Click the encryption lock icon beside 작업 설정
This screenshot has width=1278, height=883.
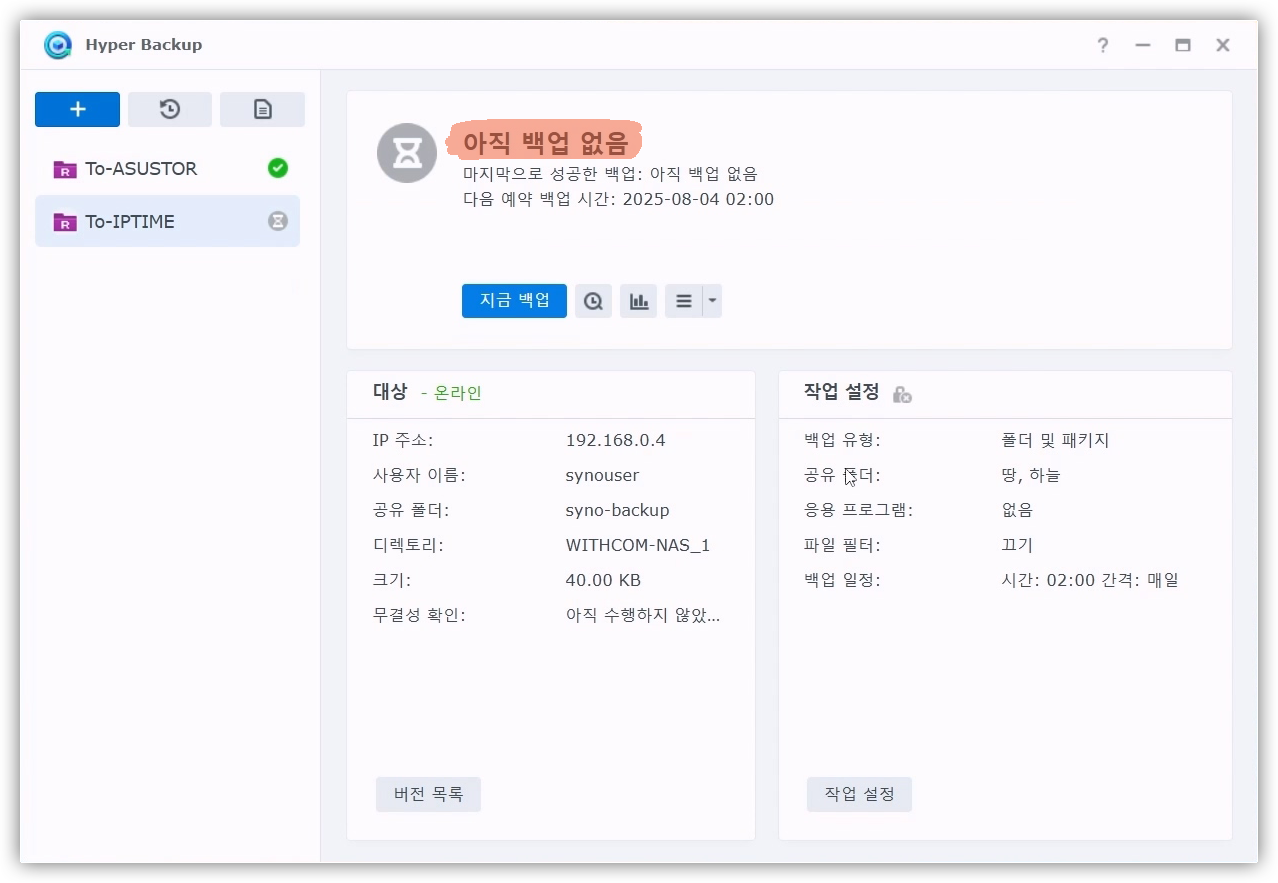coord(901,394)
